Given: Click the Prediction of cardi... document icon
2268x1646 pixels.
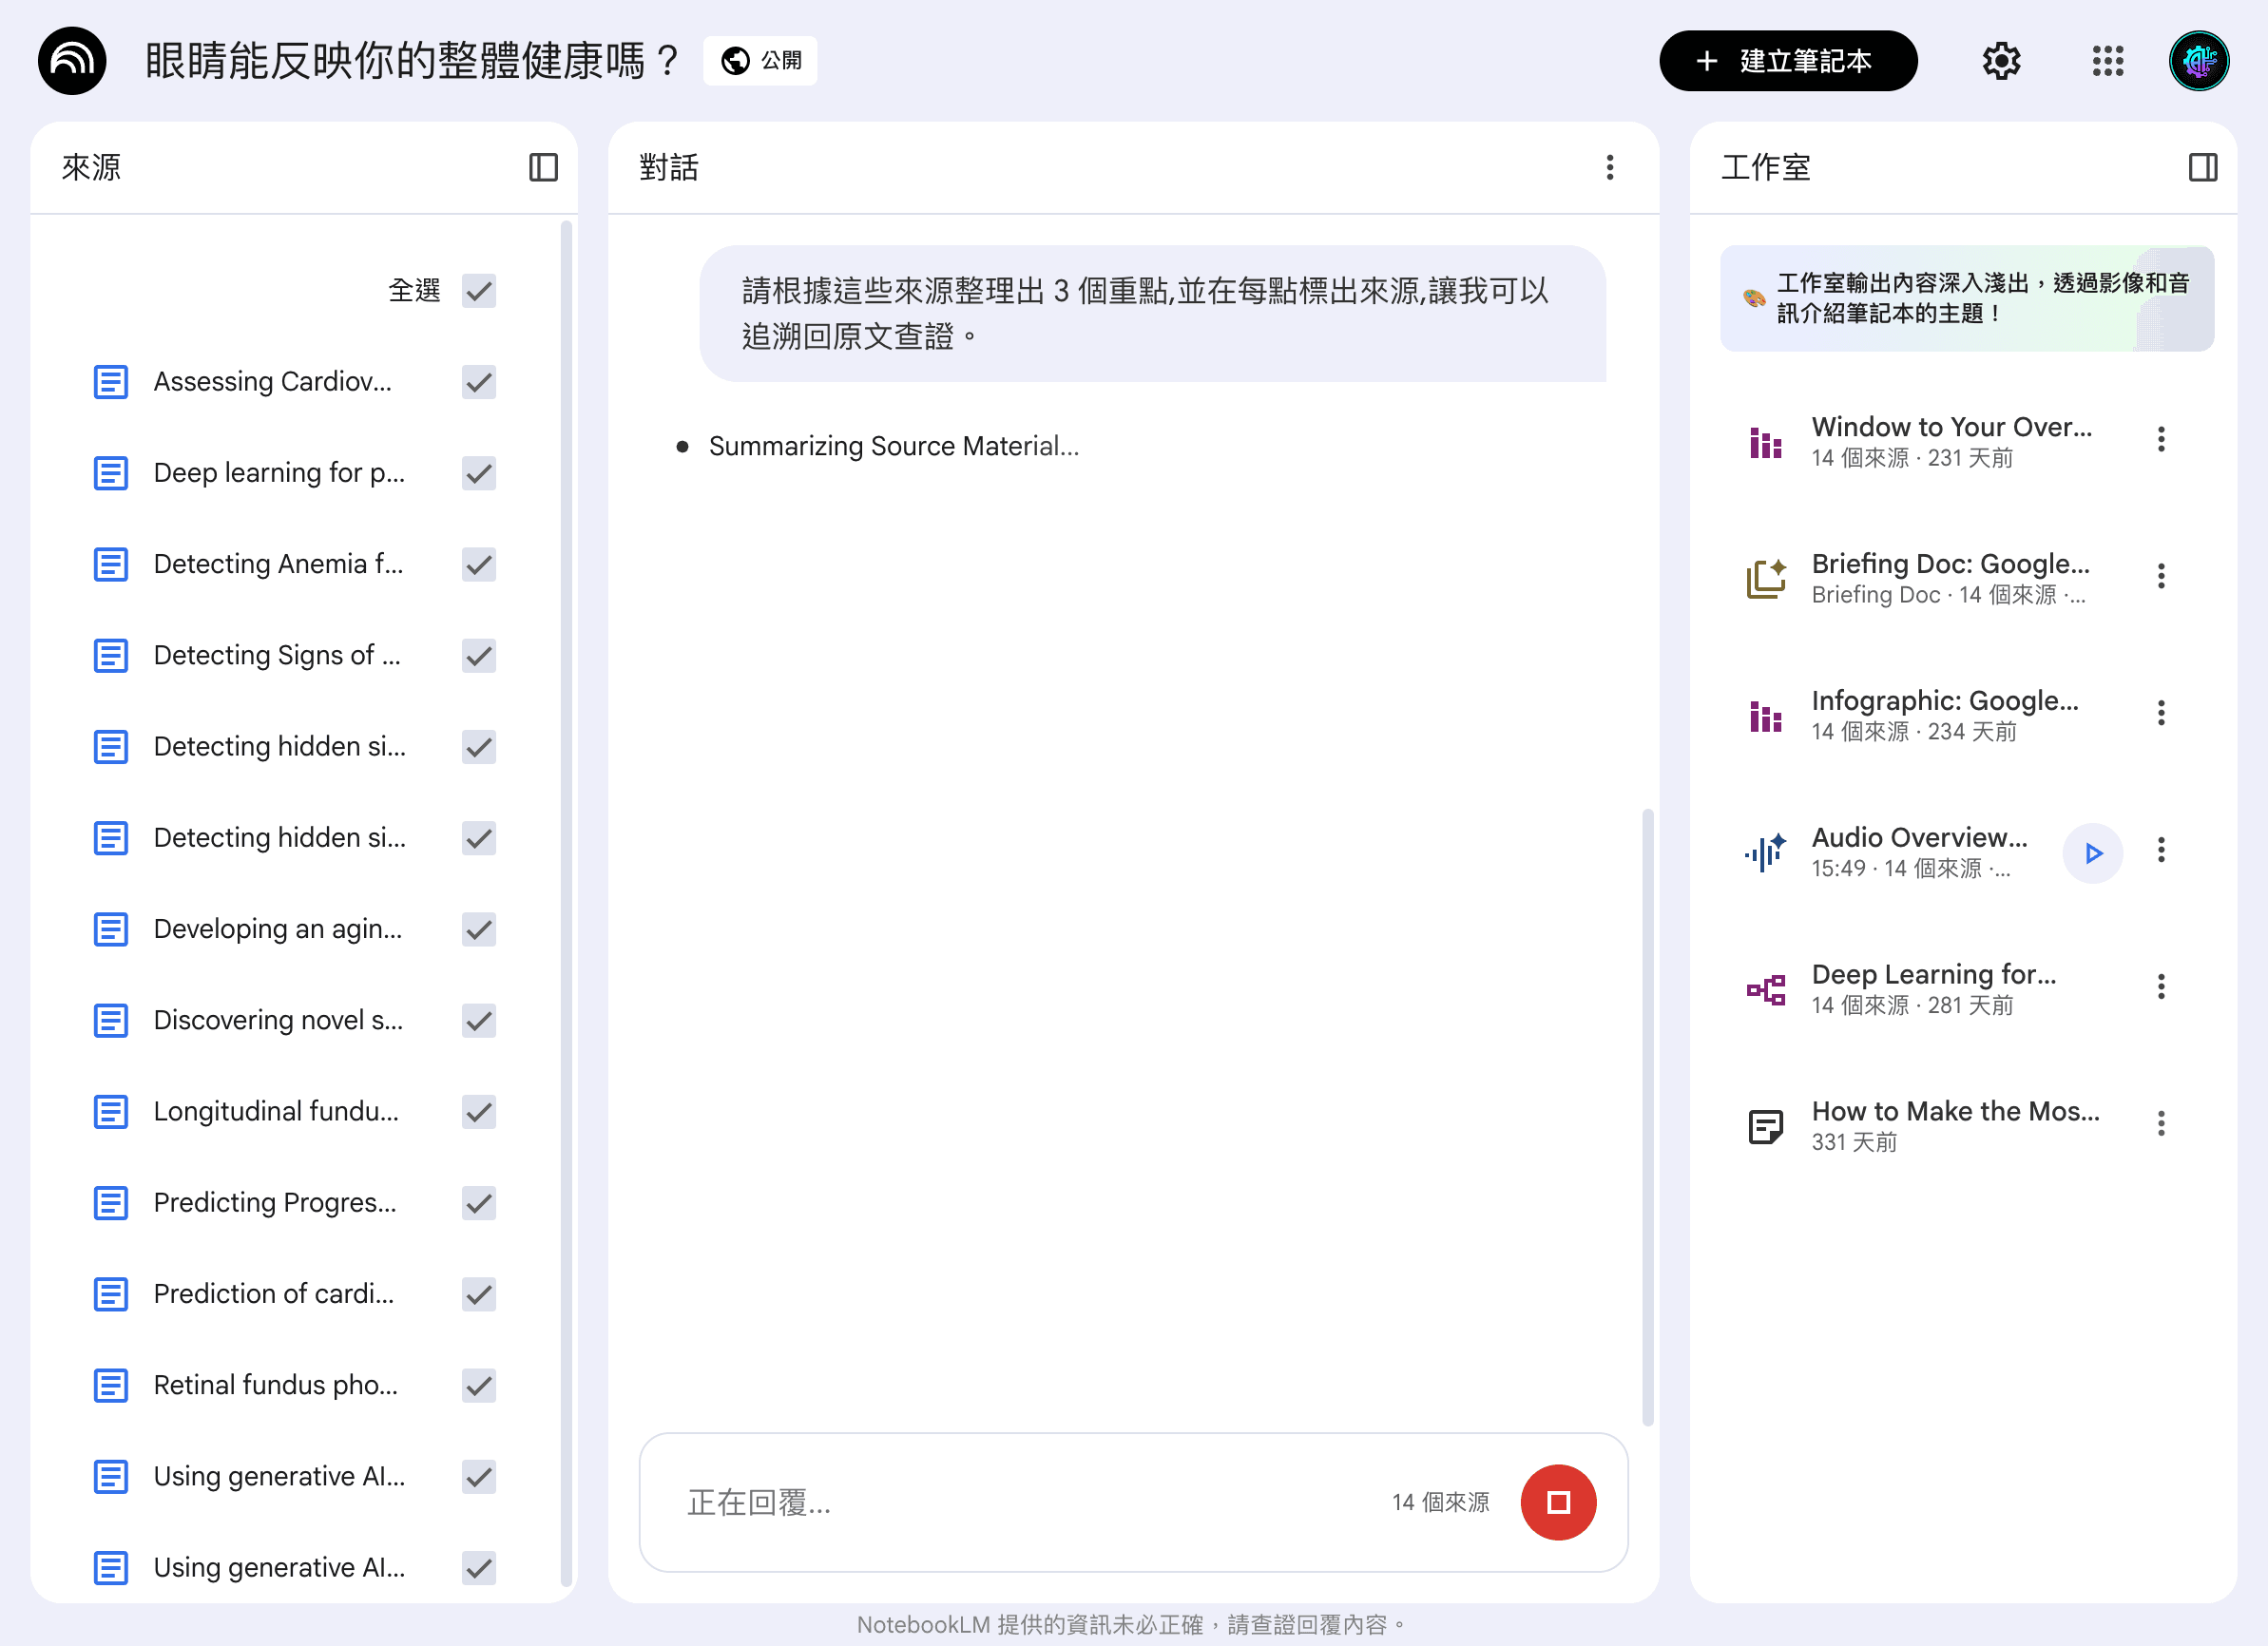Looking at the screenshot, I should [x=110, y=1294].
